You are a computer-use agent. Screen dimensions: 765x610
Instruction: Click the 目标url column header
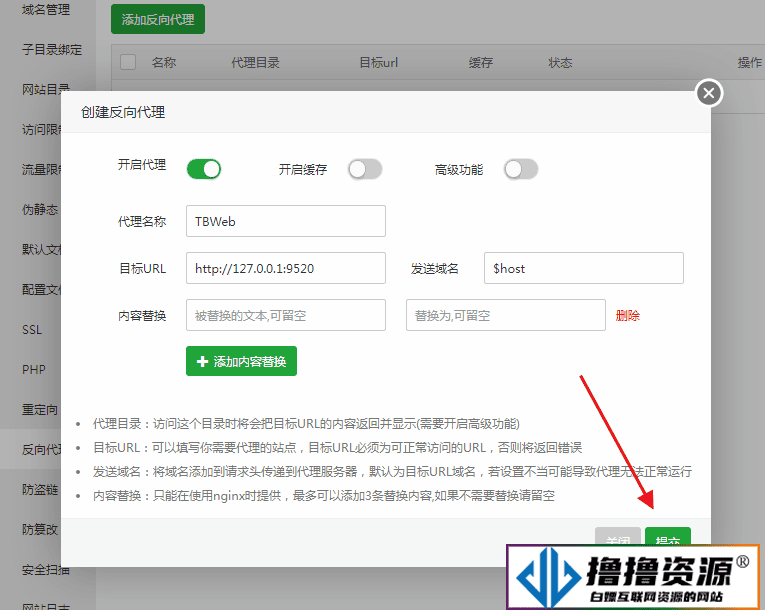(379, 62)
